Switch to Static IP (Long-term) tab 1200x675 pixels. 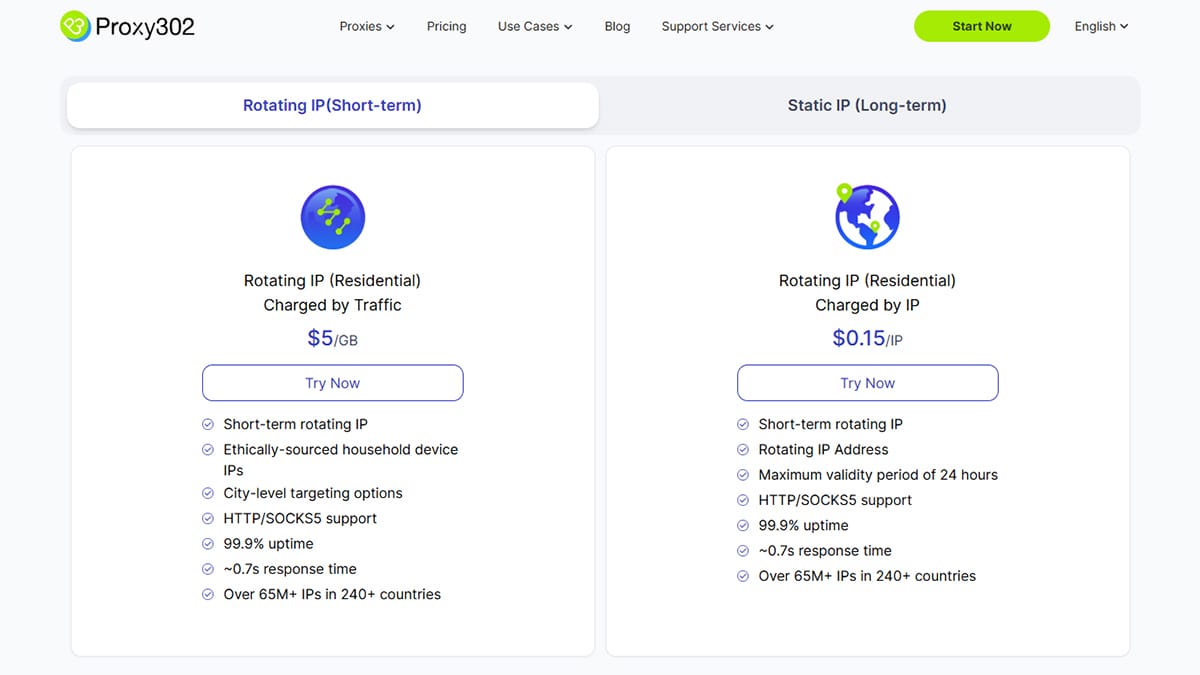tap(866, 105)
